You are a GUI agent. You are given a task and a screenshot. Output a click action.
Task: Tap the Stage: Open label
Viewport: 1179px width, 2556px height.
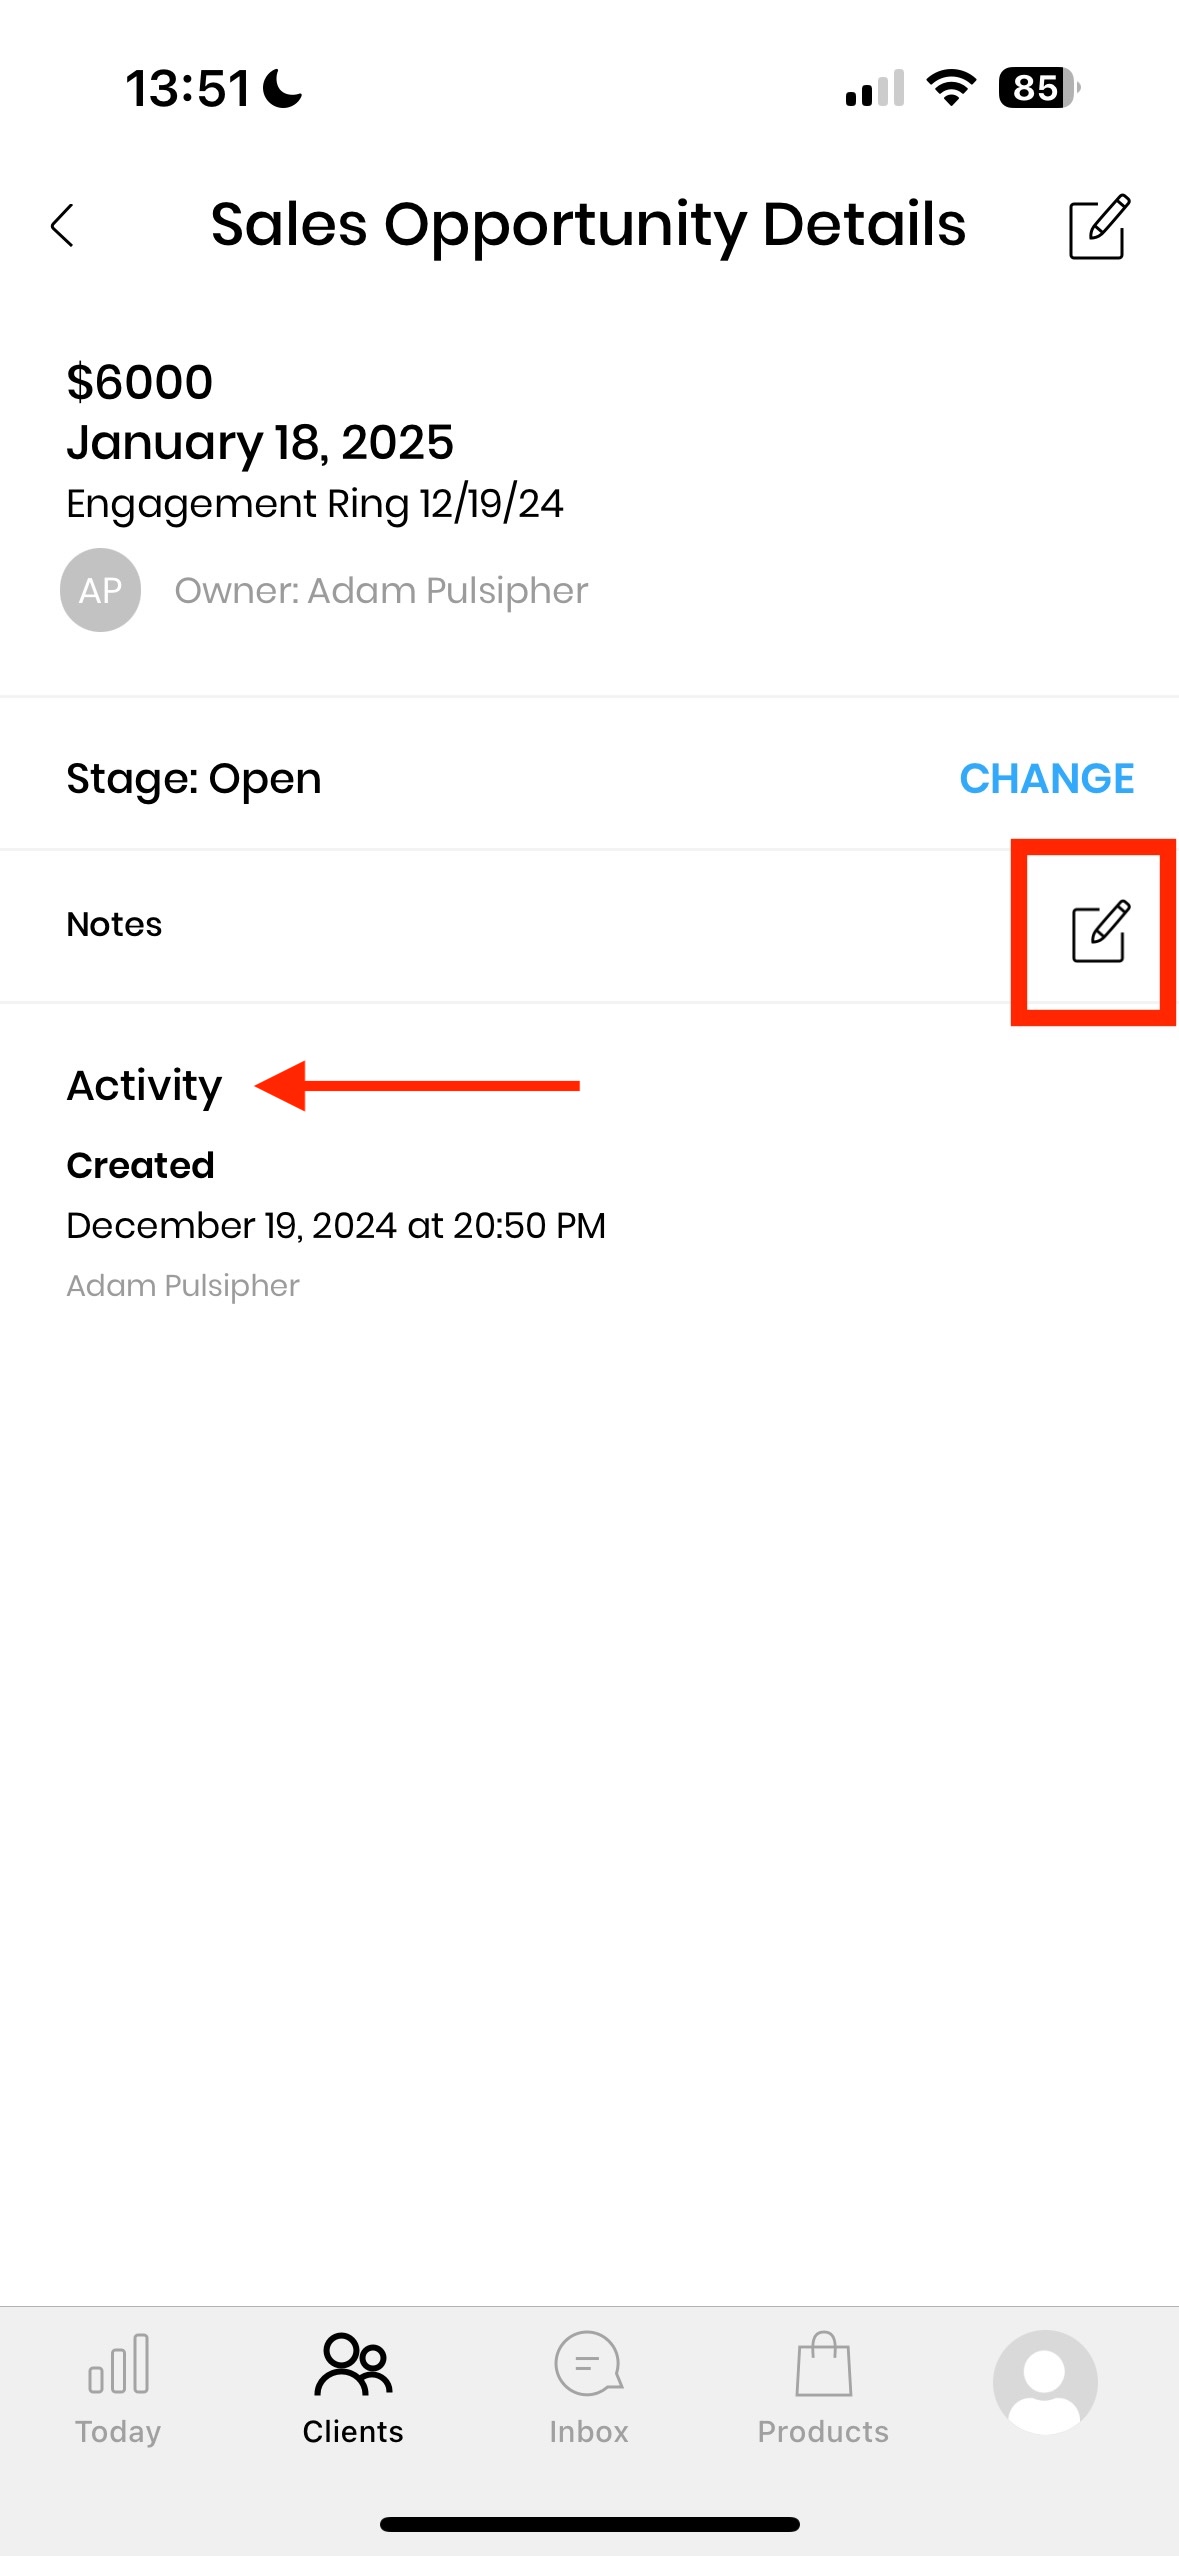pos(194,779)
